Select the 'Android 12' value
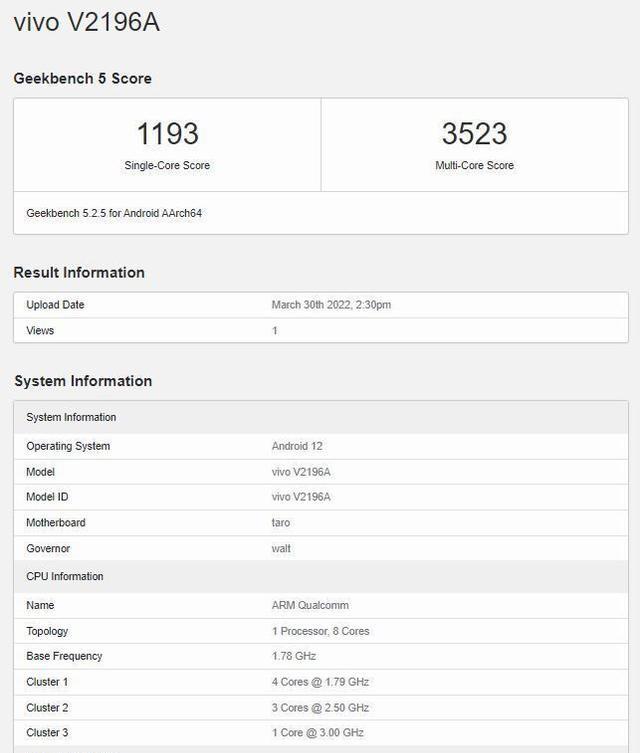Viewport: 640px width, 753px height. click(297, 446)
